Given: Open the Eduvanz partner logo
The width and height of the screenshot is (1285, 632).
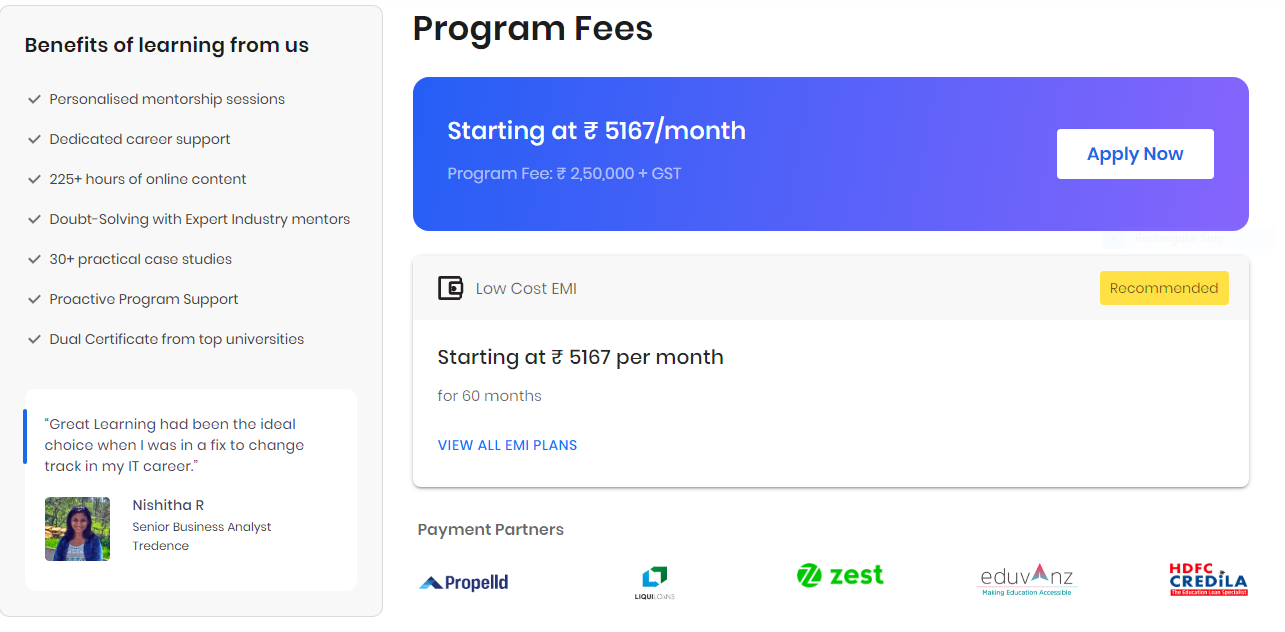Looking at the screenshot, I should [1025, 579].
